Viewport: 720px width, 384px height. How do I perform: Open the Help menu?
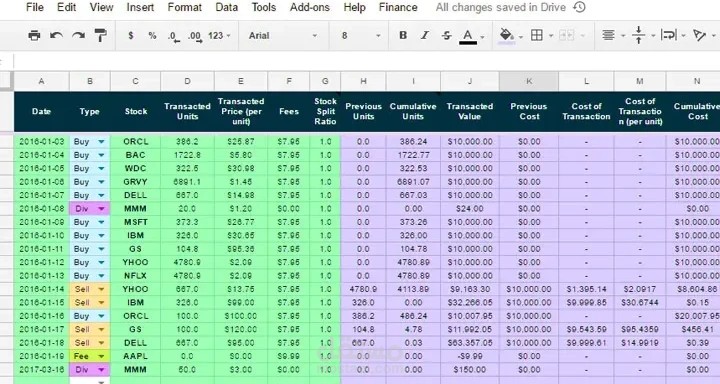coord(354,7)
